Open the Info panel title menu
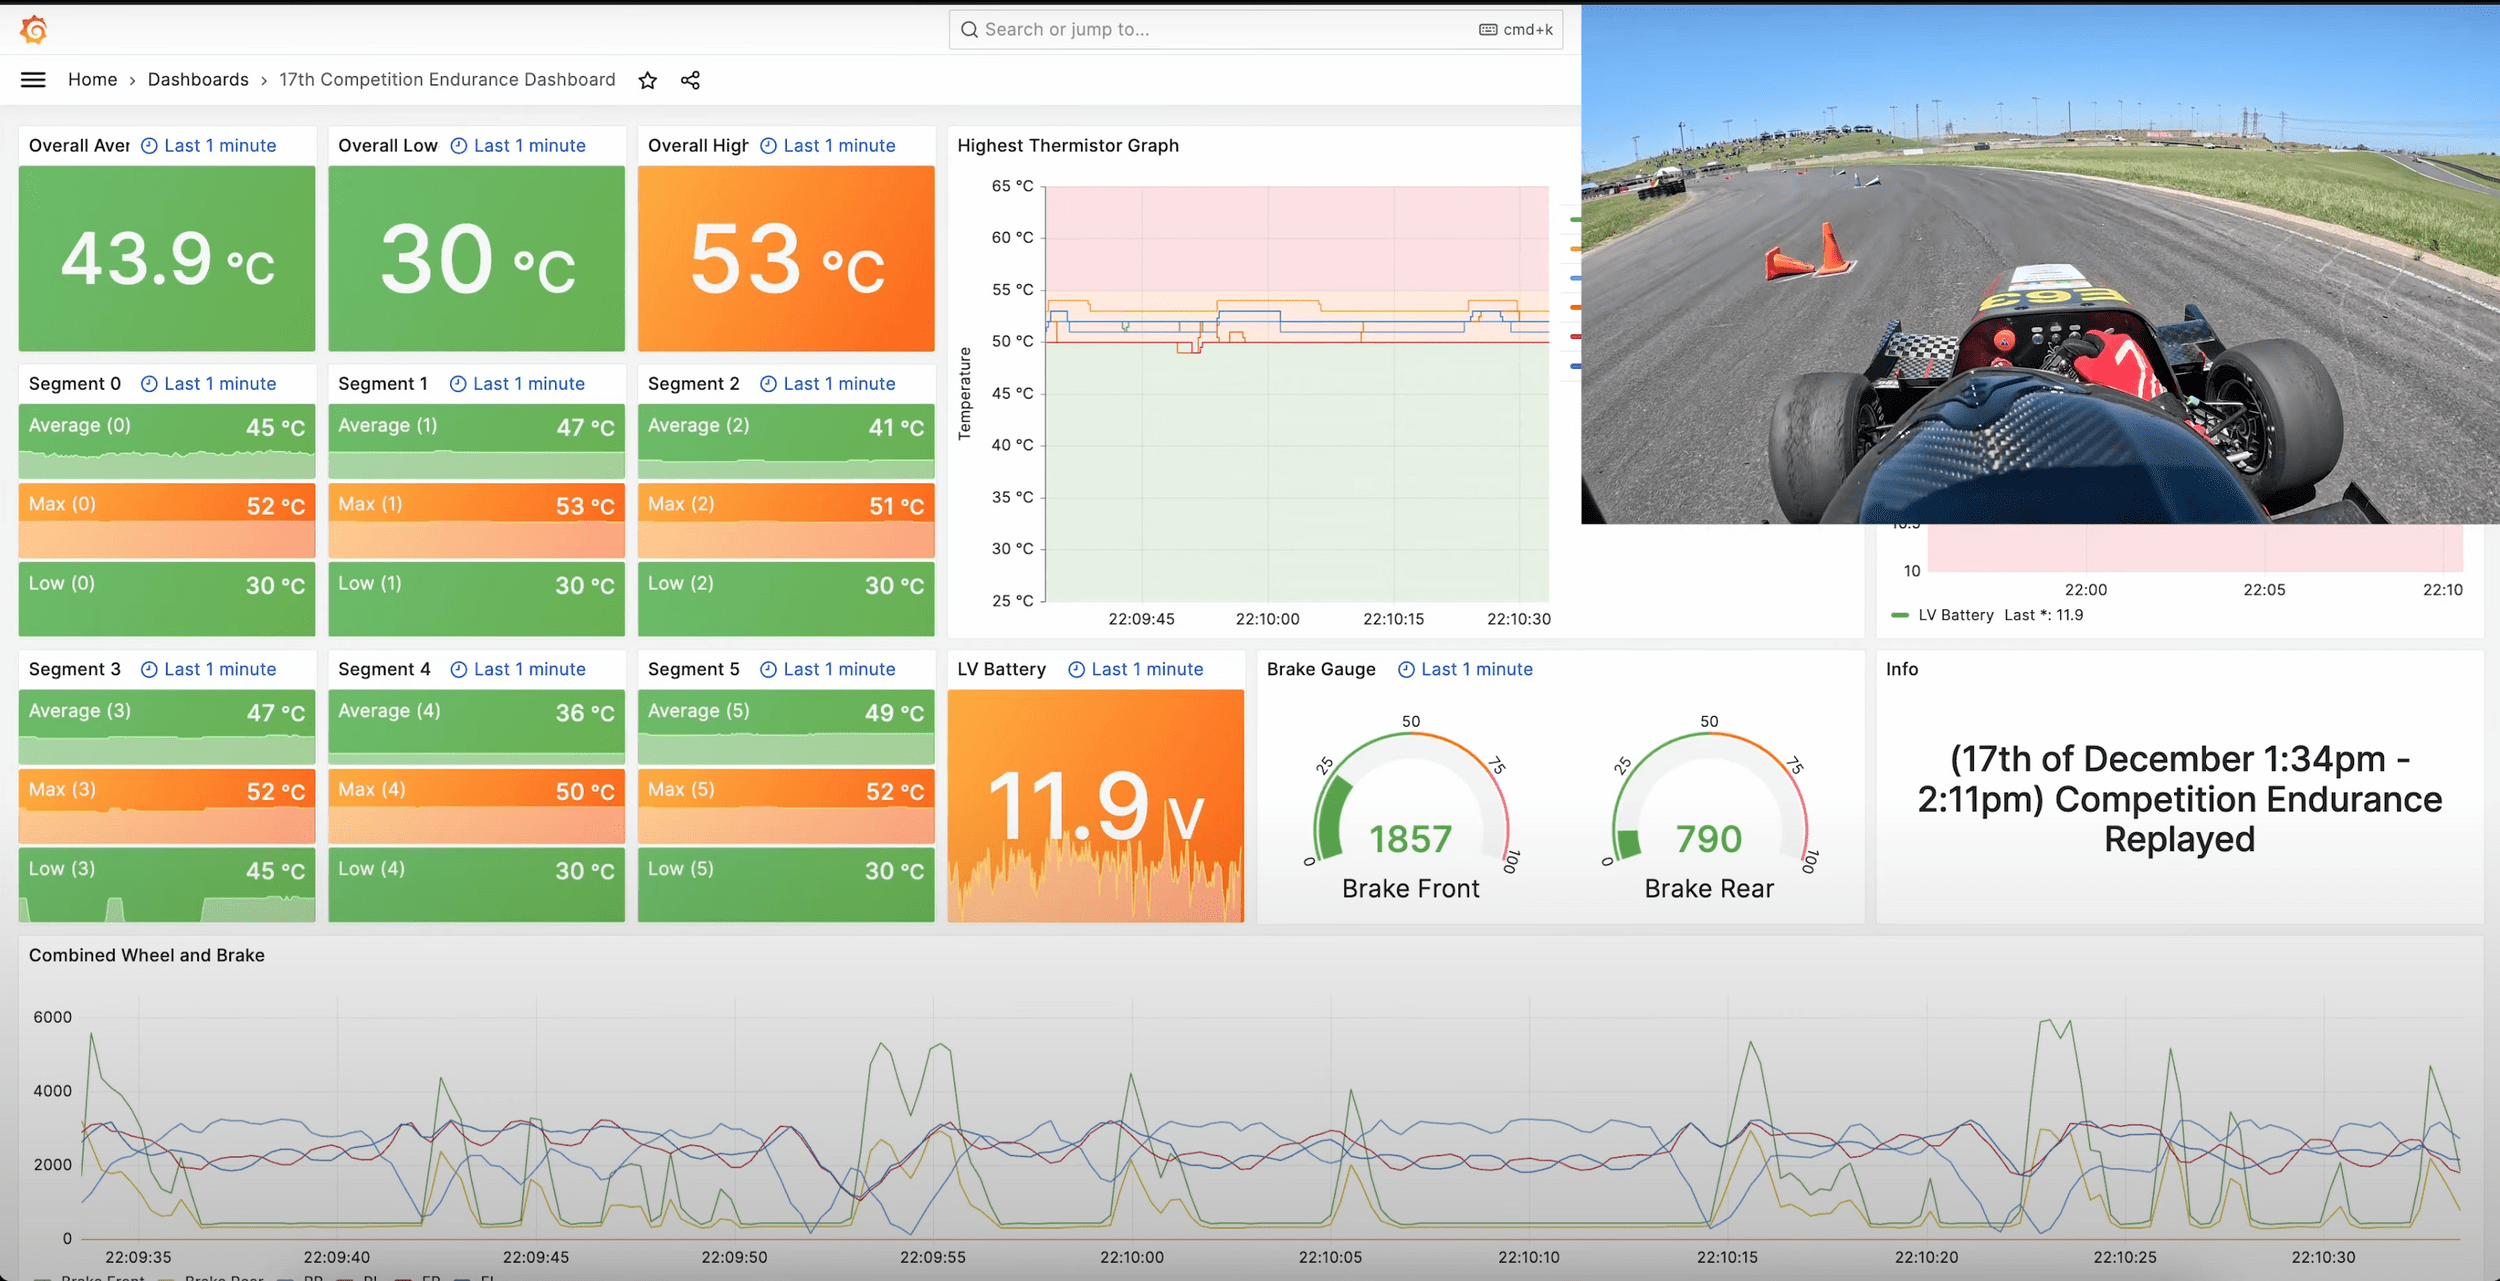2500x1281 pixels. point(1901,670)
